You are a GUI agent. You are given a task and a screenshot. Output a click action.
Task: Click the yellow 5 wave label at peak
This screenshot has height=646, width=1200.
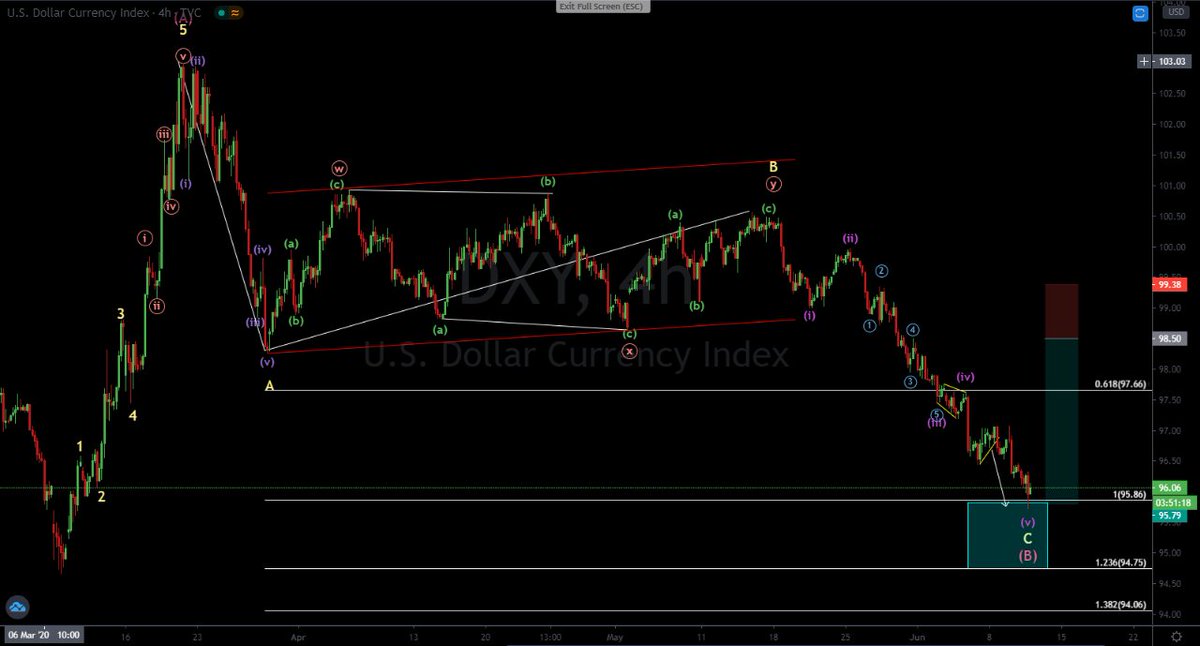tap(183, 30)
